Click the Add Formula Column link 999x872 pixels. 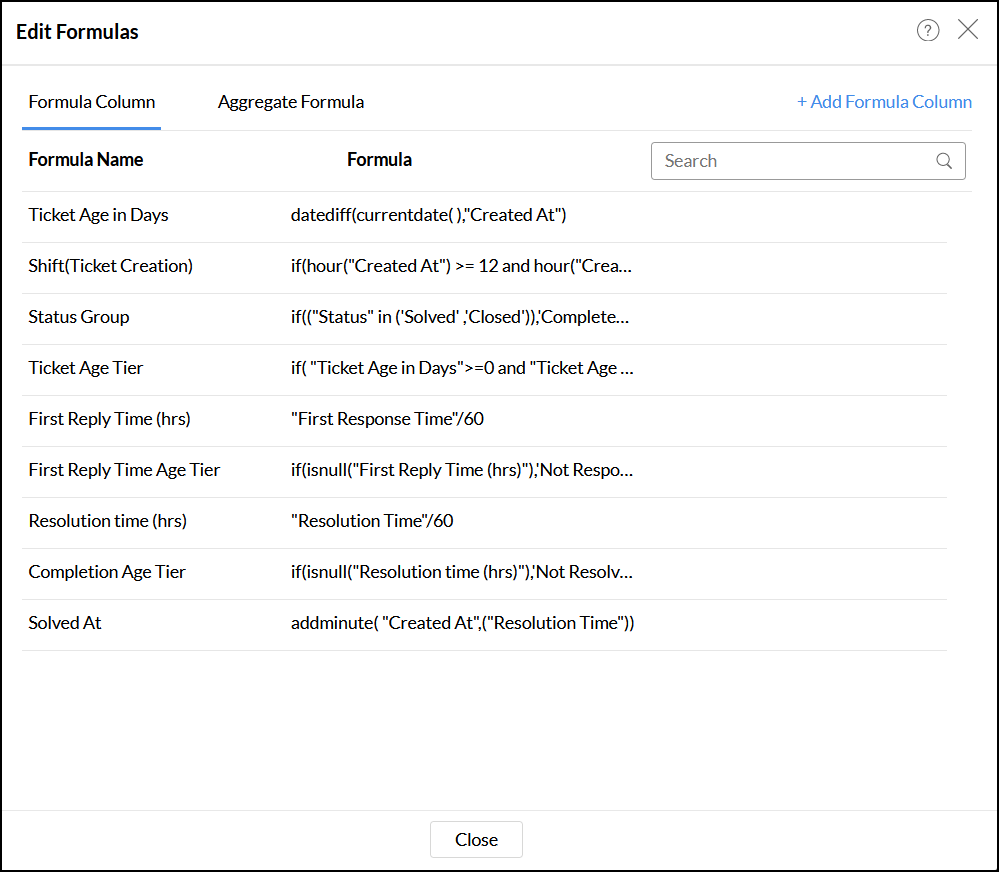click(x=884, y=102)
